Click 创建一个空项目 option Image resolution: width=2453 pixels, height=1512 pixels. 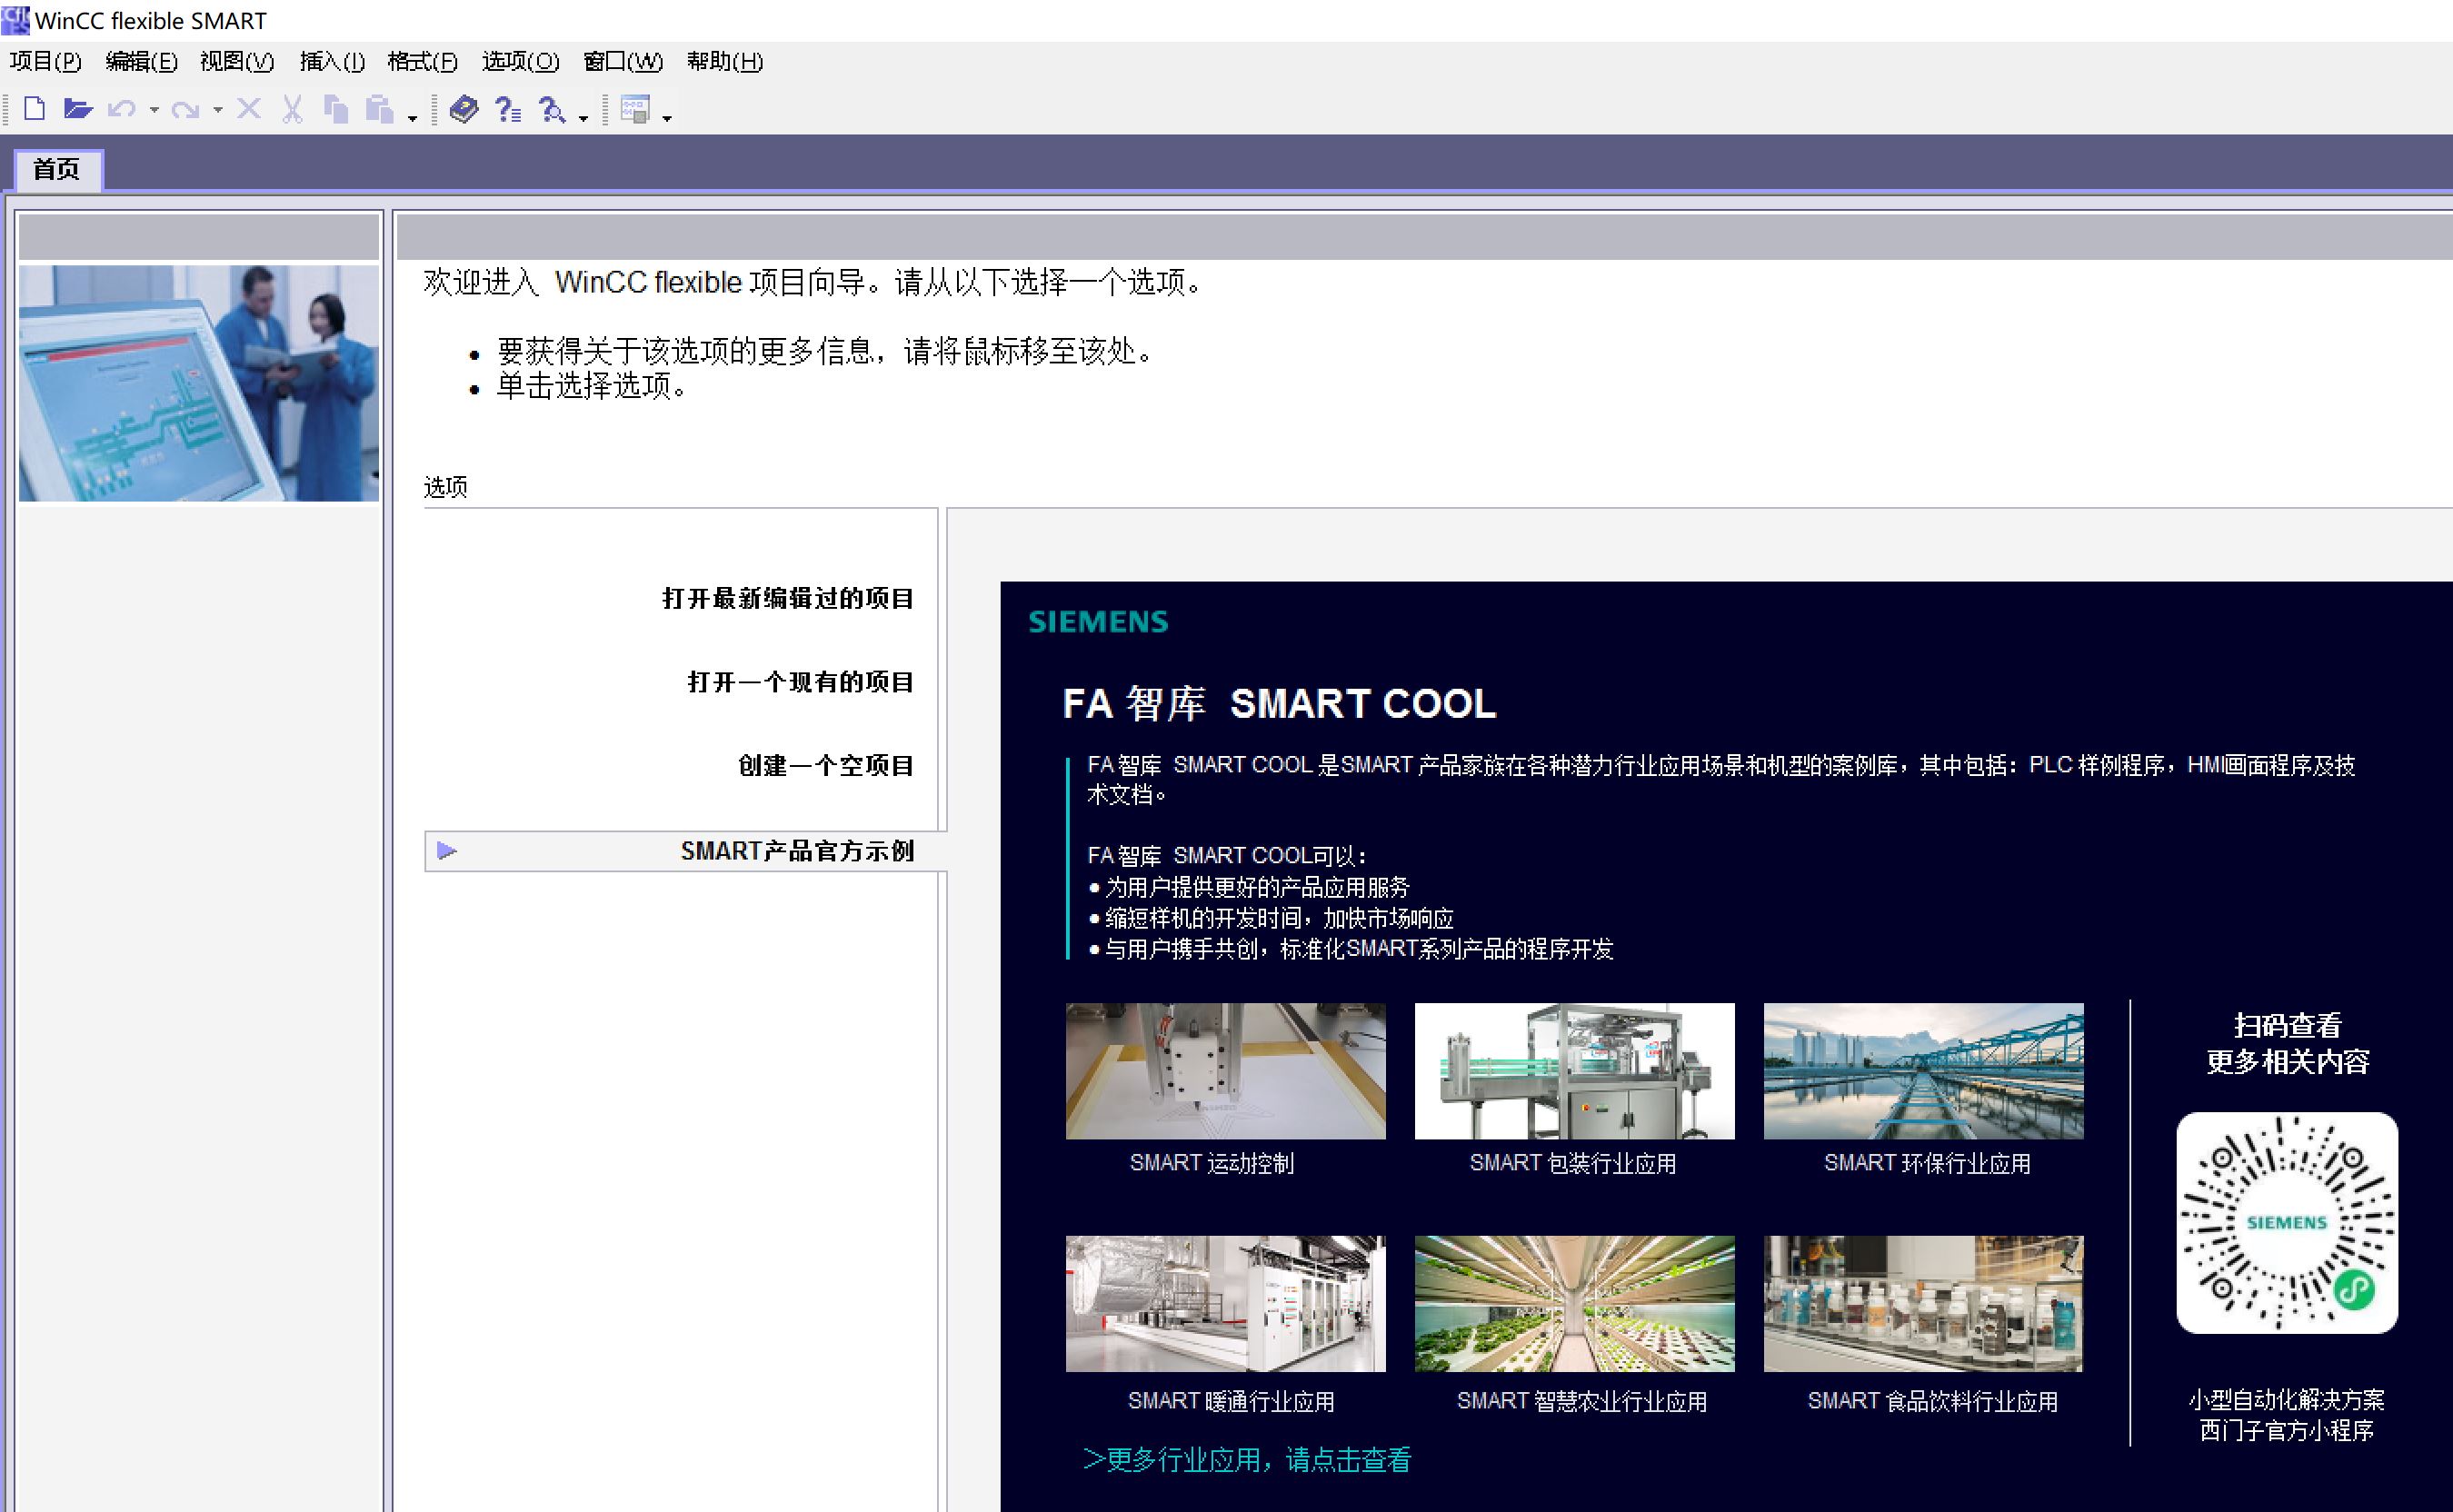(826, 766)
